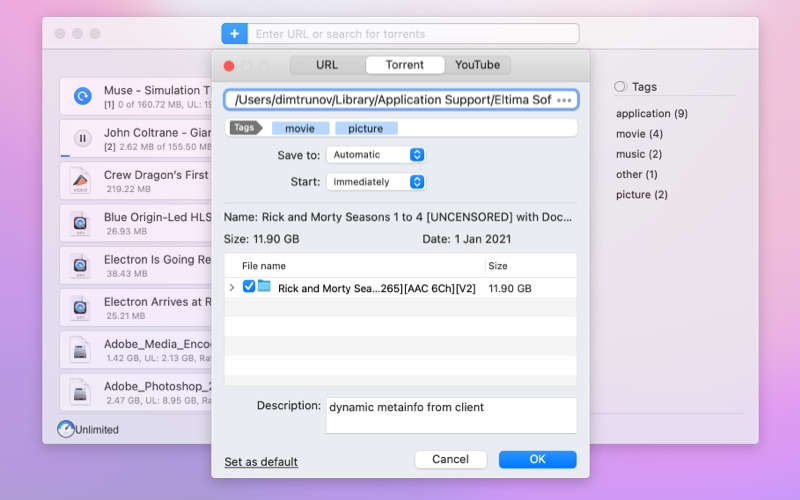This screenshot has height=500, width=800.
Task: Close the add-torrent dialog with red button
Action: (x=229, y=66)
